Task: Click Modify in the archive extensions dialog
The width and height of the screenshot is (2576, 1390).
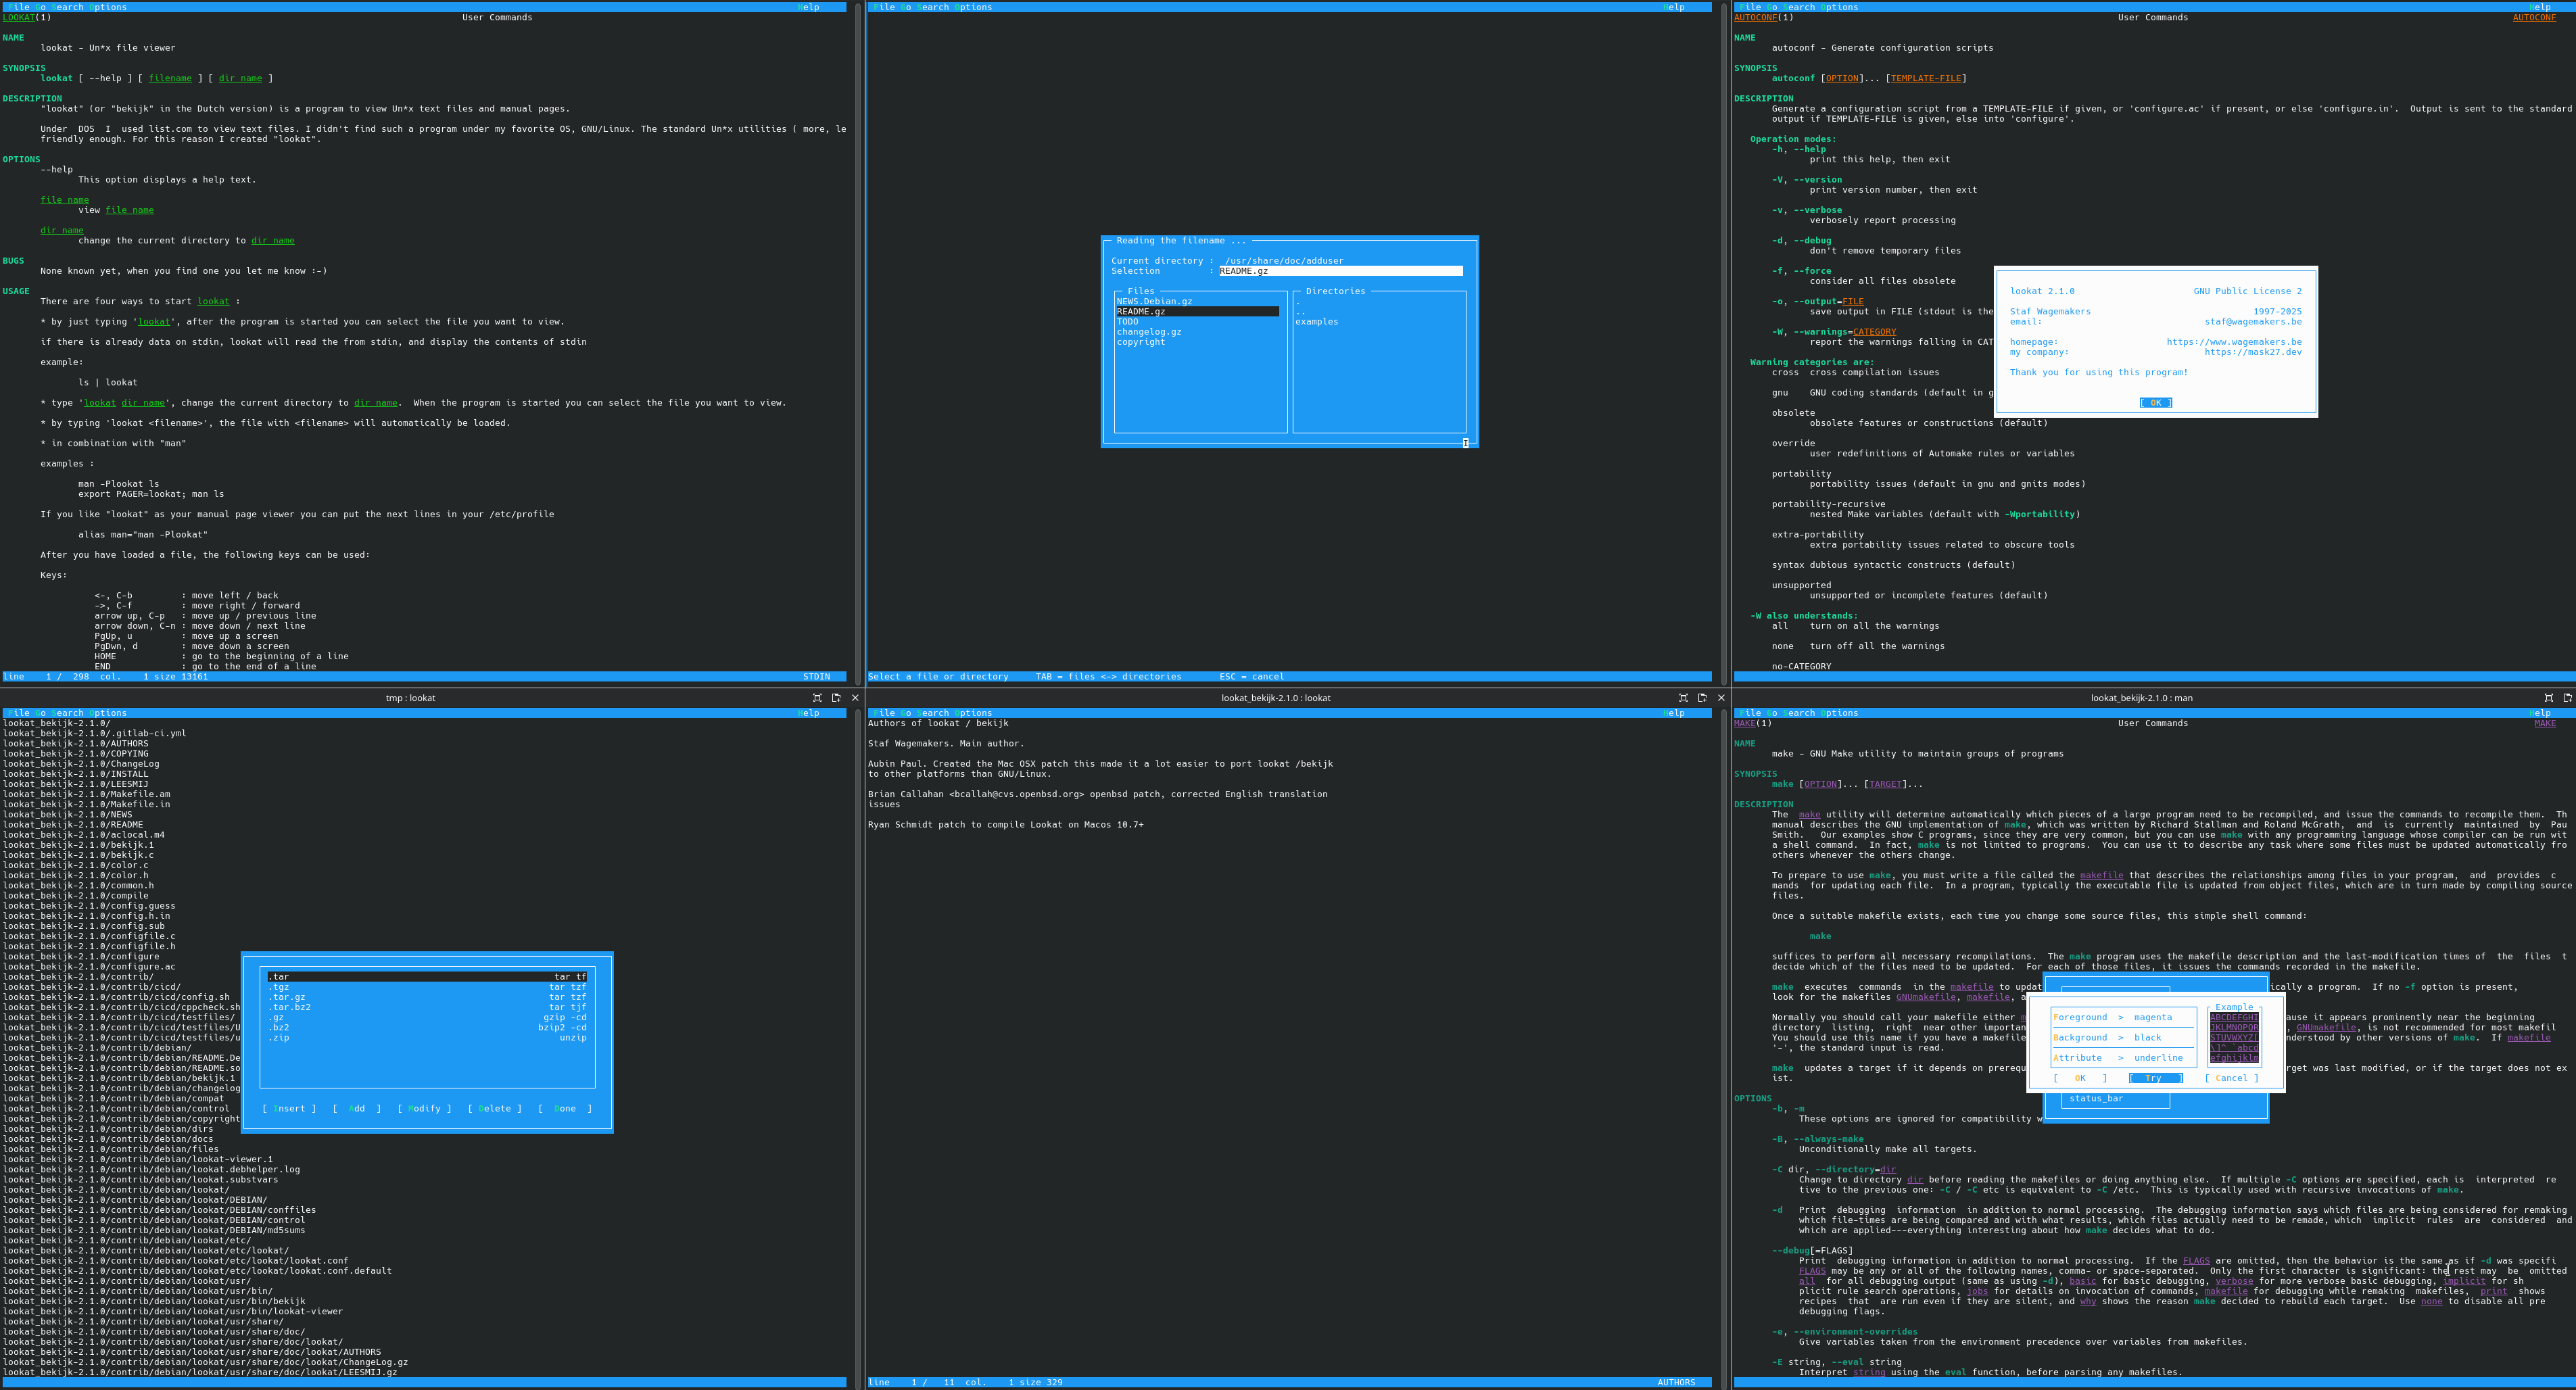Action: (x=424, y=1108)
